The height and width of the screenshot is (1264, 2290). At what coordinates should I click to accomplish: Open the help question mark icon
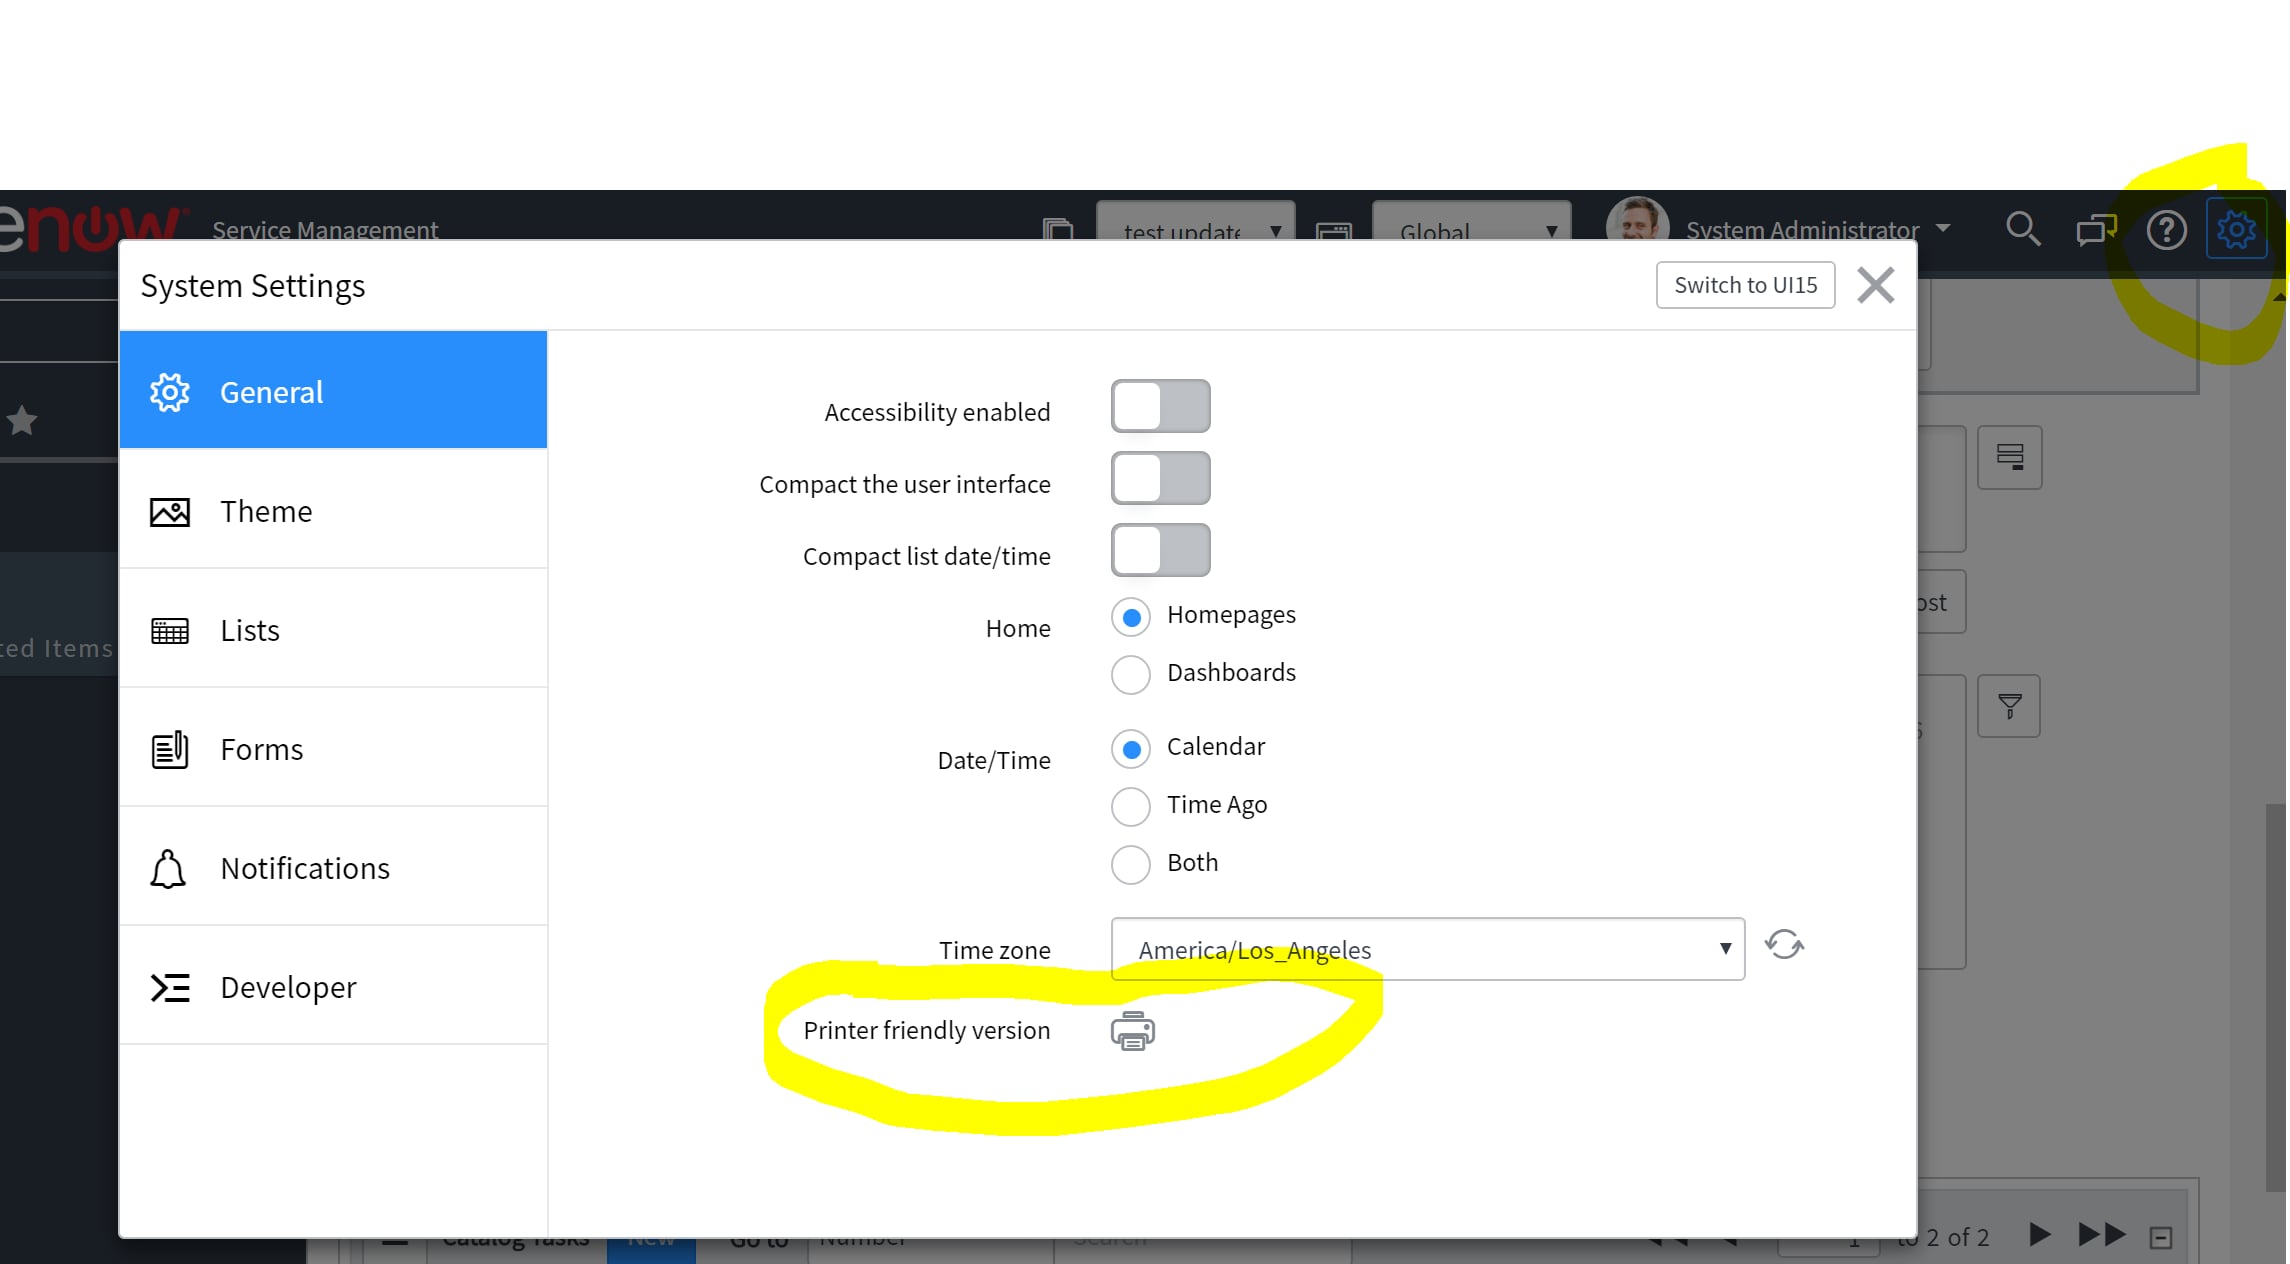(x=2166, y=230)
